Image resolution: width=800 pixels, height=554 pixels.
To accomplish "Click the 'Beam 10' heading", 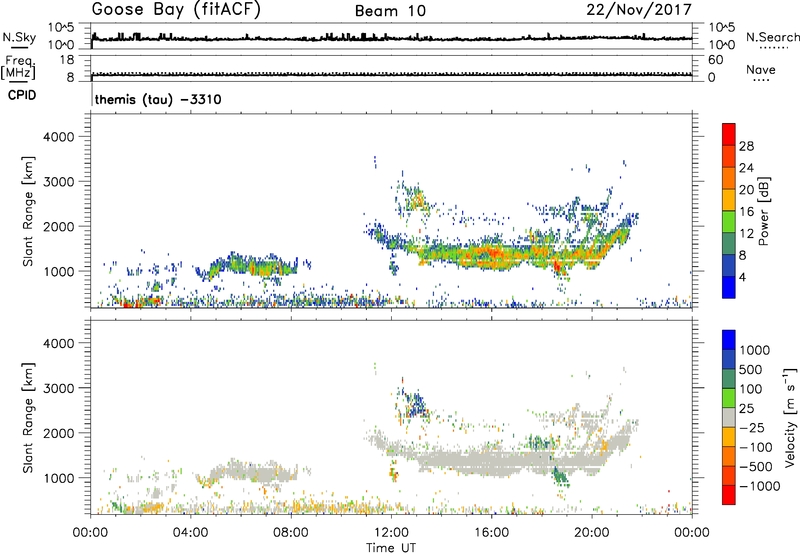I will click(x=390, y=11).
